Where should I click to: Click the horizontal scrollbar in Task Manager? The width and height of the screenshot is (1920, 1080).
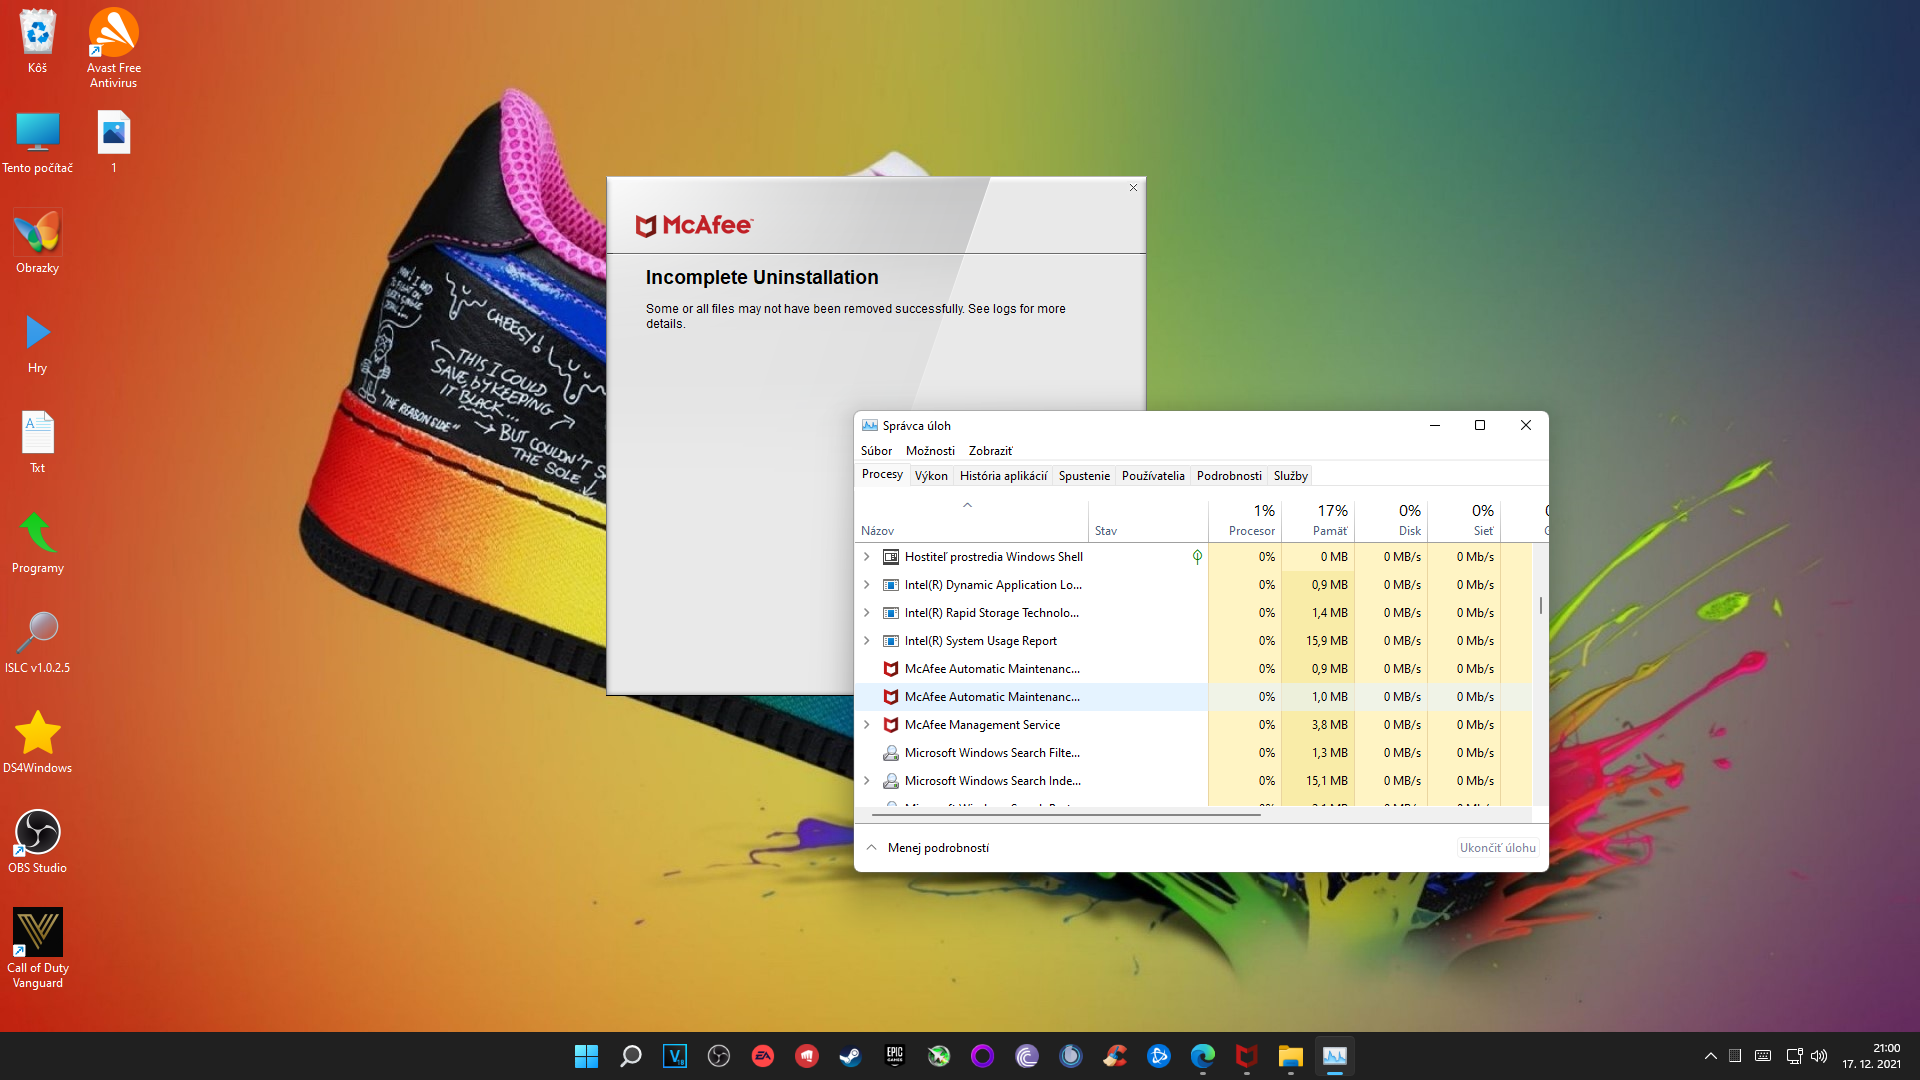(x=1065, y=815)
